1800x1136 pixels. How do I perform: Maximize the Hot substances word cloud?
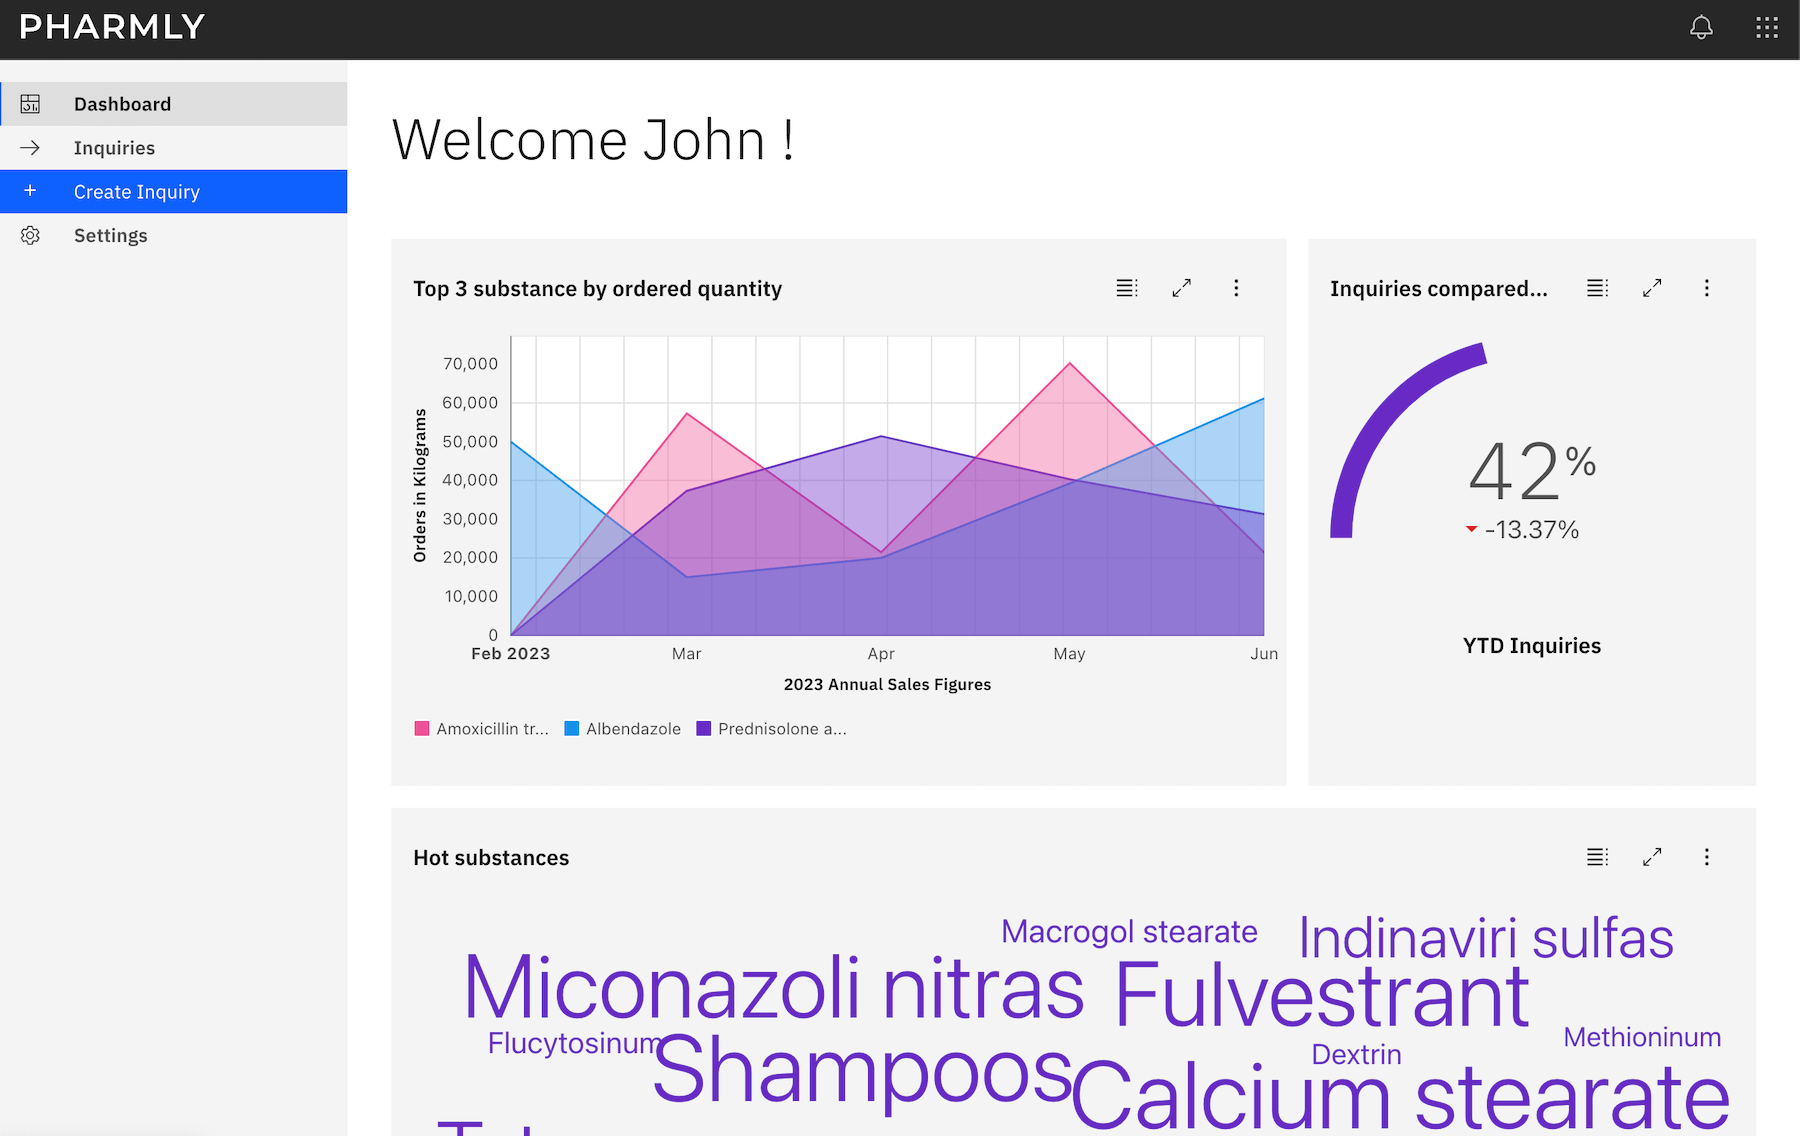(x=1652, y=857)
